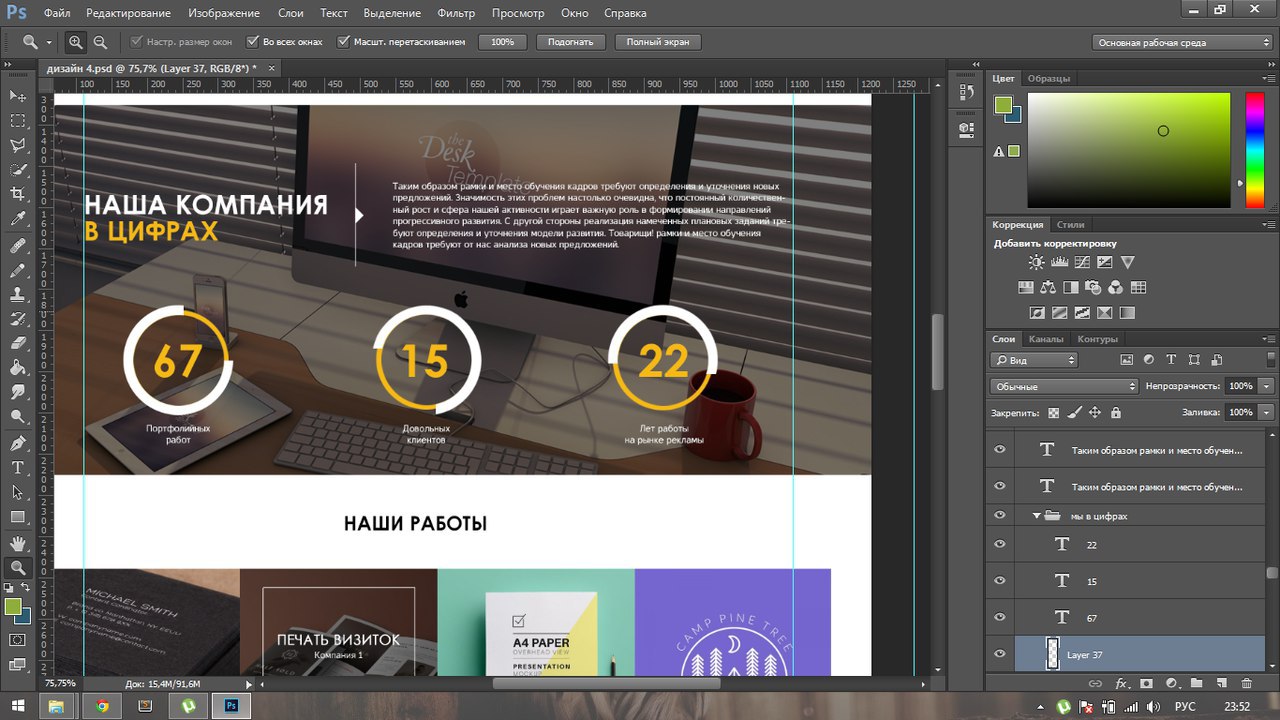Add a Brightness/Contrast adjustment

1036,262
